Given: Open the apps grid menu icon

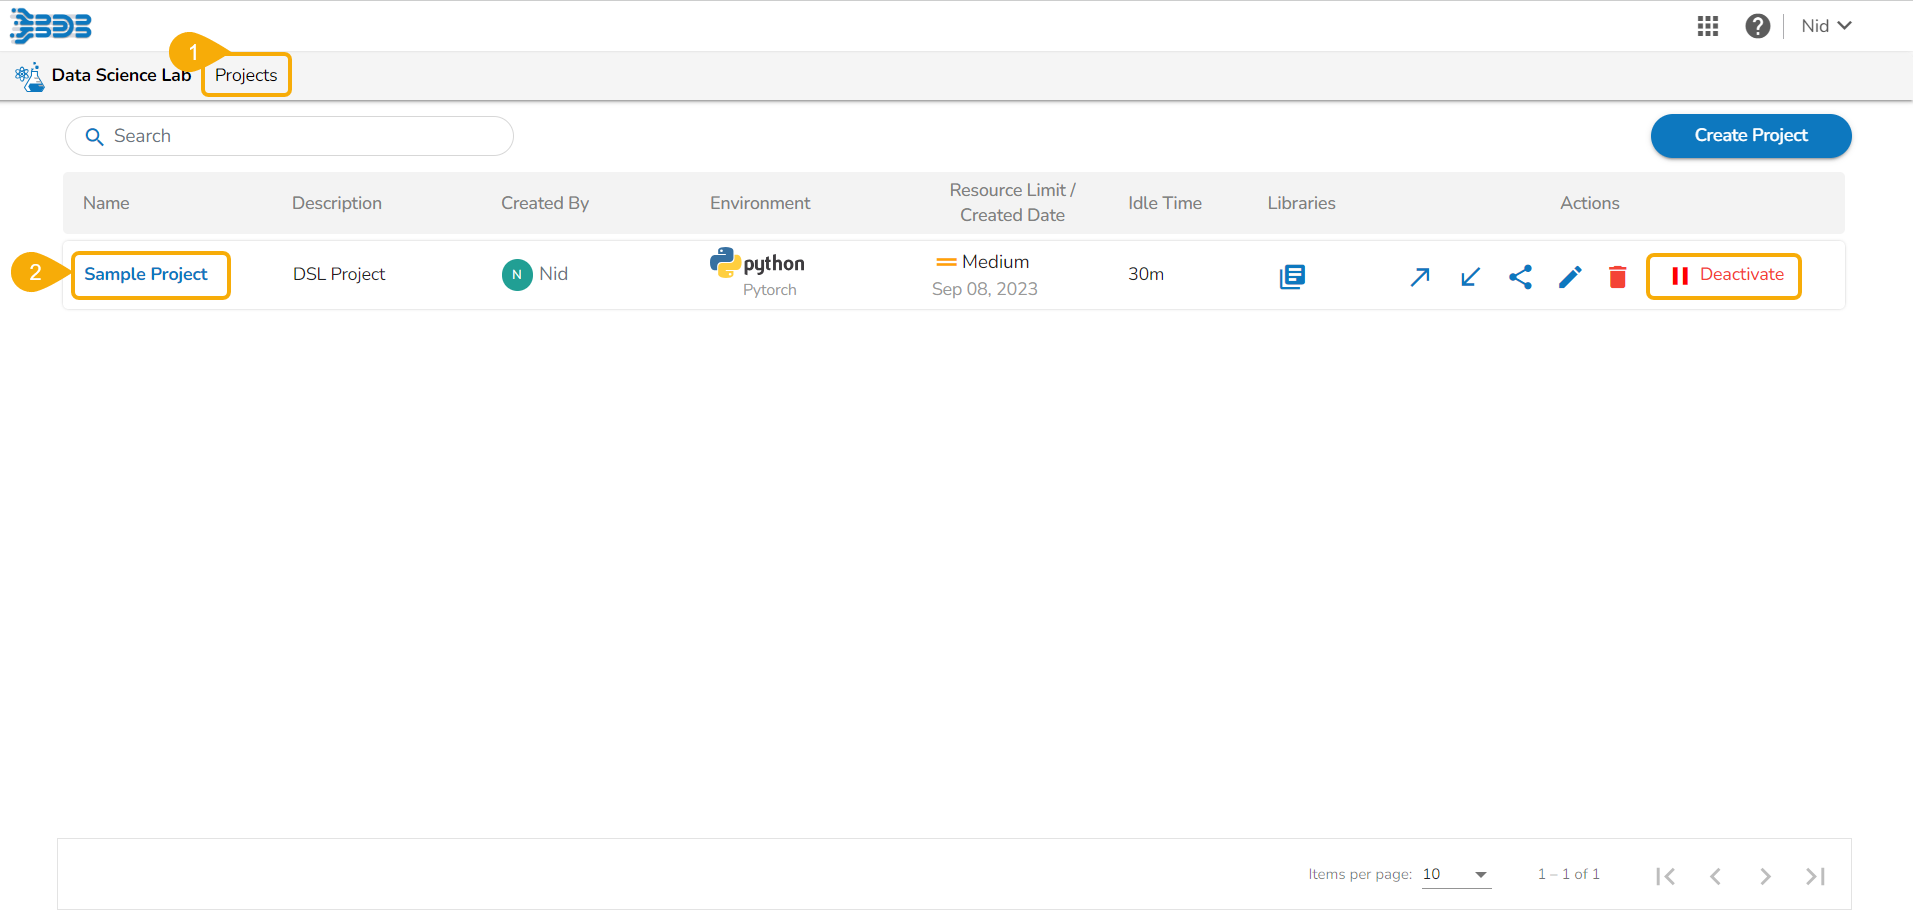Looking at the screenshot, I should [x=1708, y=26].
